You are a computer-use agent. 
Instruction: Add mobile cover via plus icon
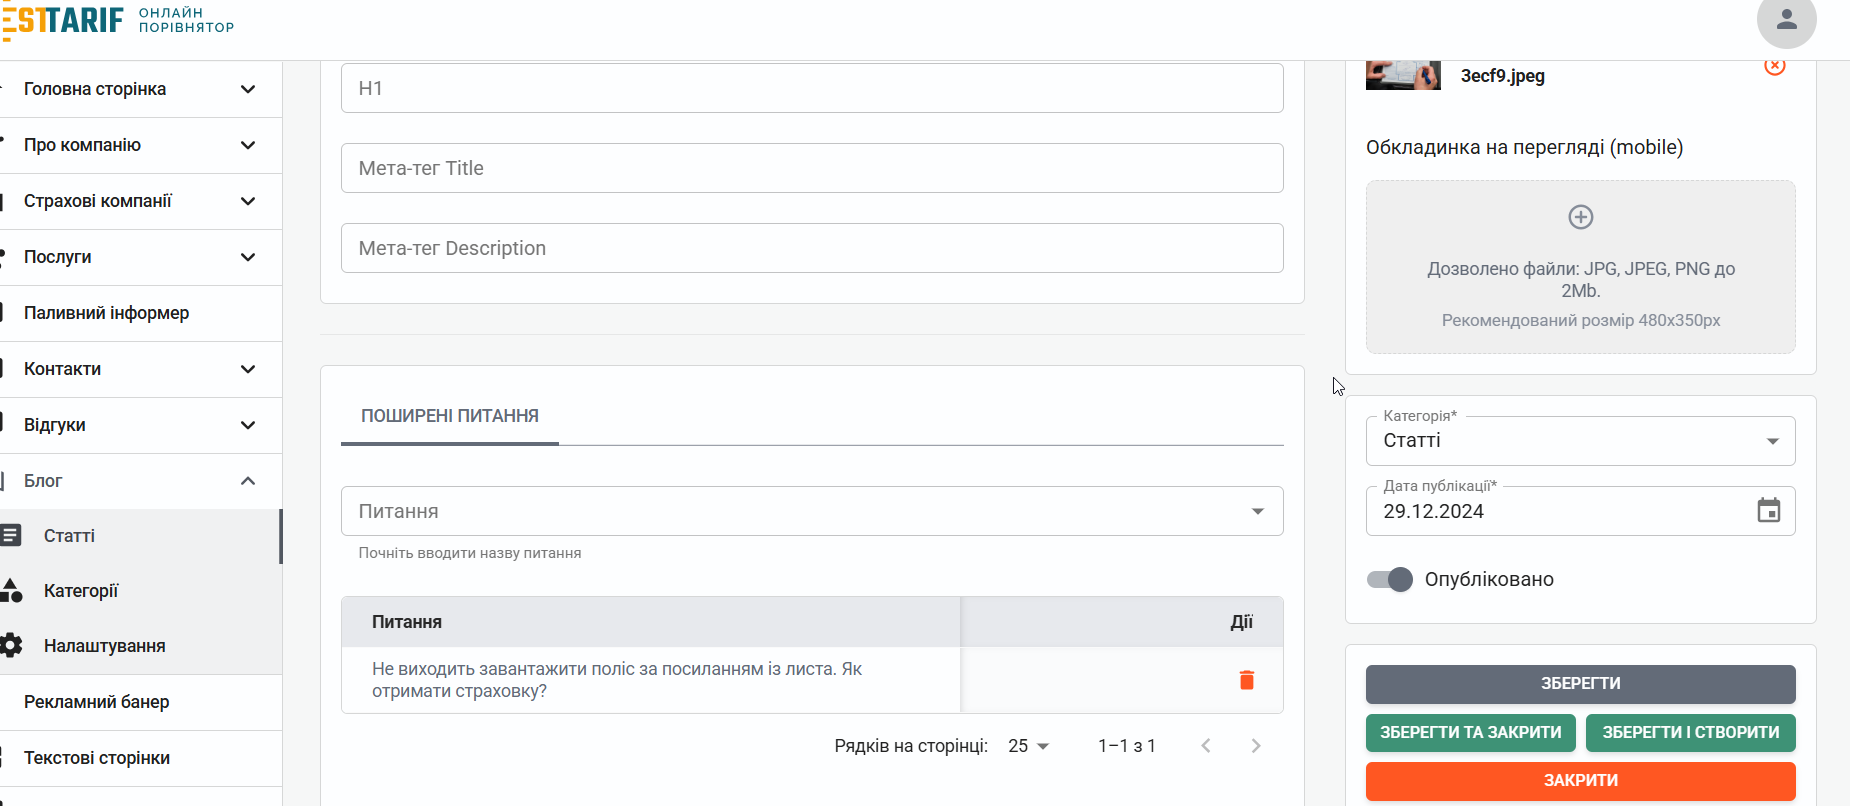[1581, 217]
